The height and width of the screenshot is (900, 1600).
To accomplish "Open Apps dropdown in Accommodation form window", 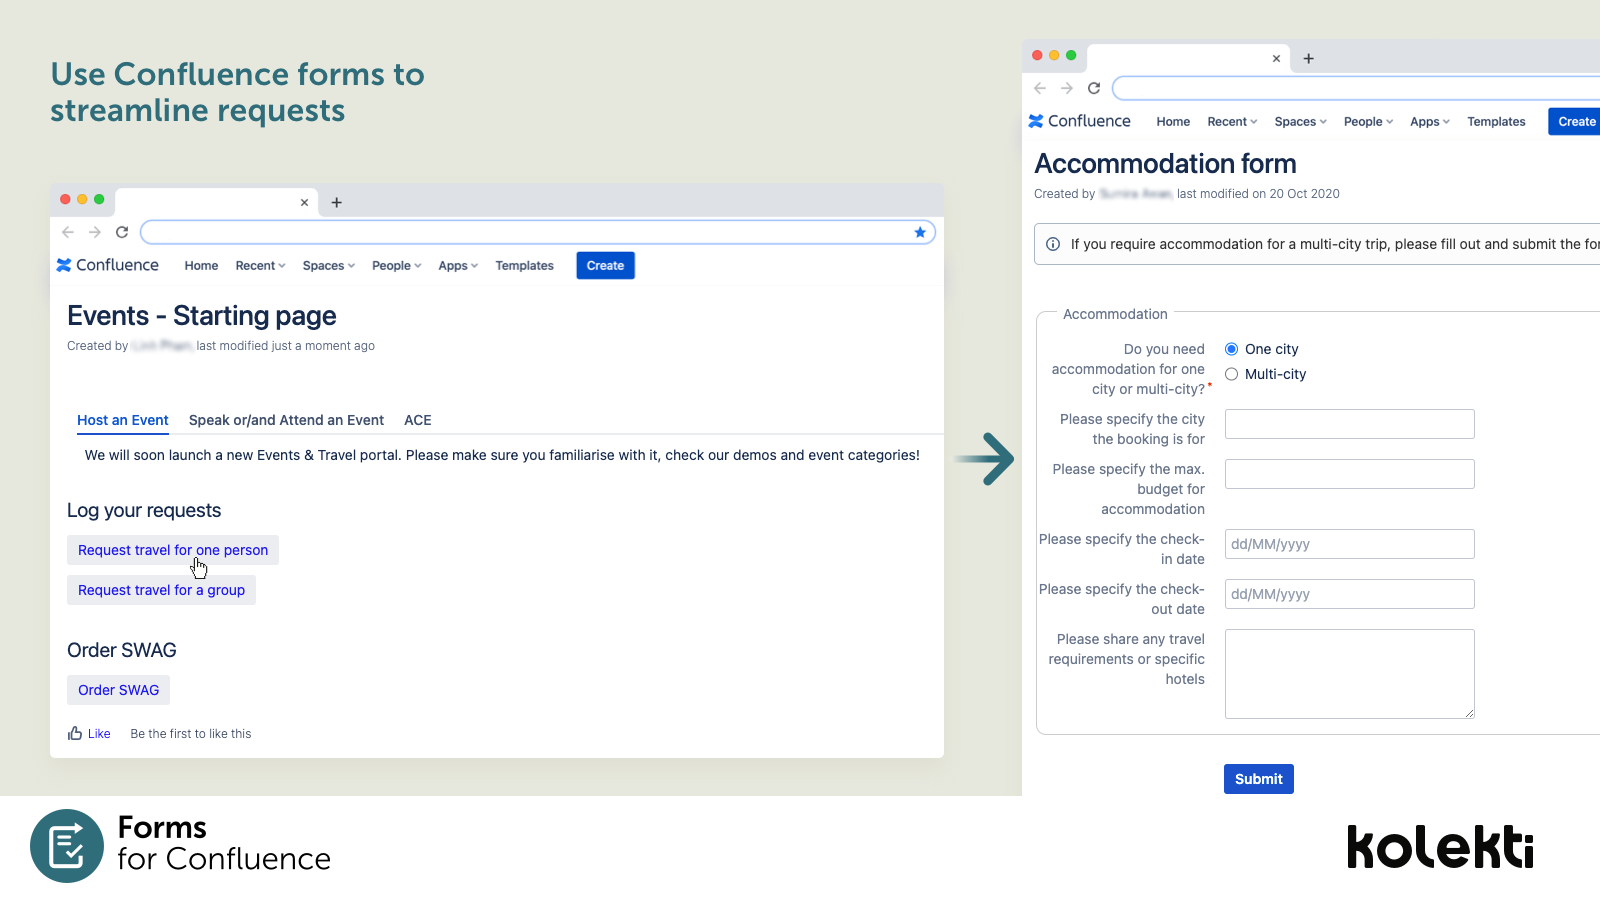I will pos(1430,122).
